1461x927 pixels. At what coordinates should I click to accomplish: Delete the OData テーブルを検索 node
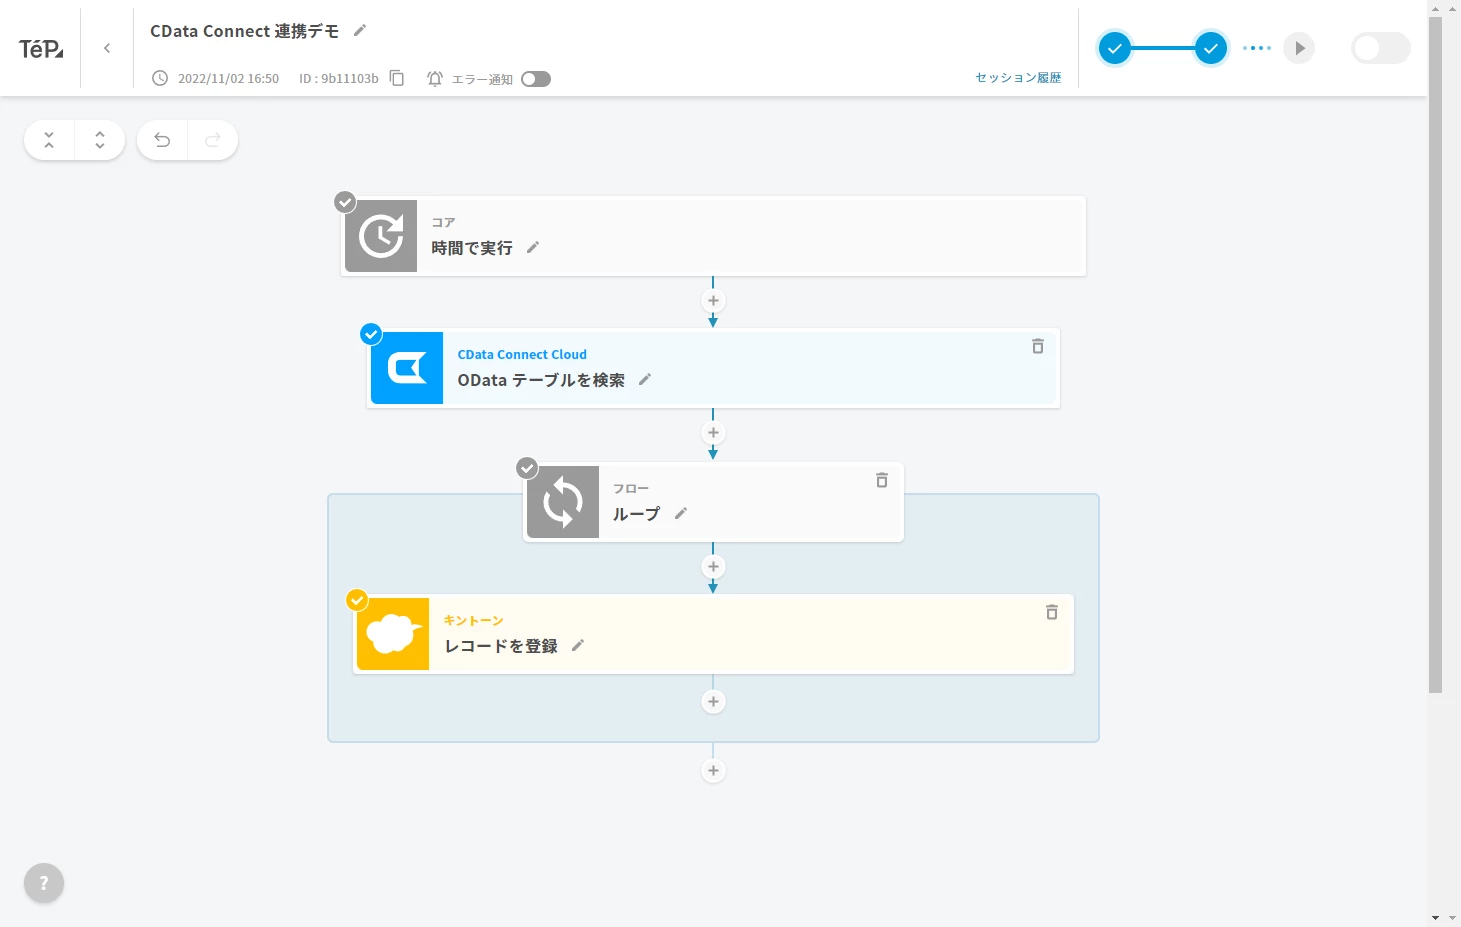tap(1038, 346)
